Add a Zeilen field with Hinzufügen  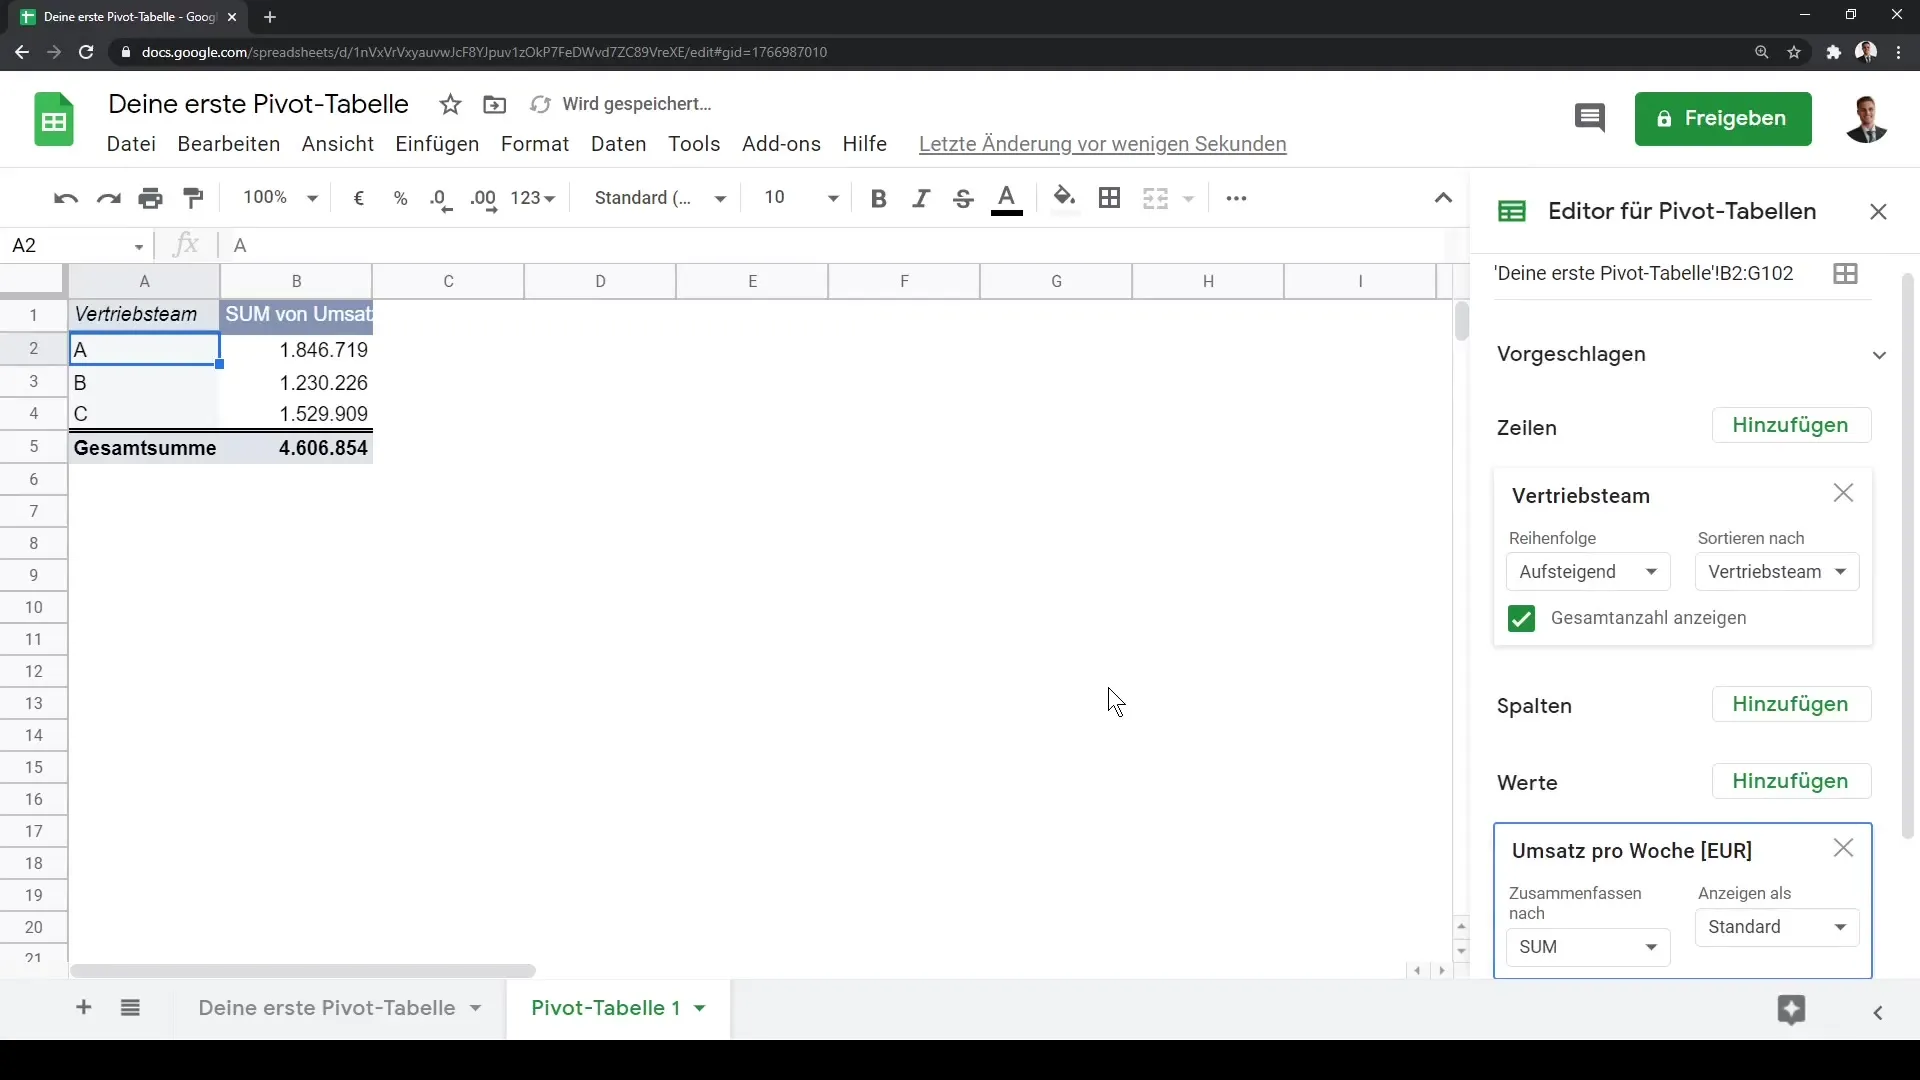coord(1790,426)
